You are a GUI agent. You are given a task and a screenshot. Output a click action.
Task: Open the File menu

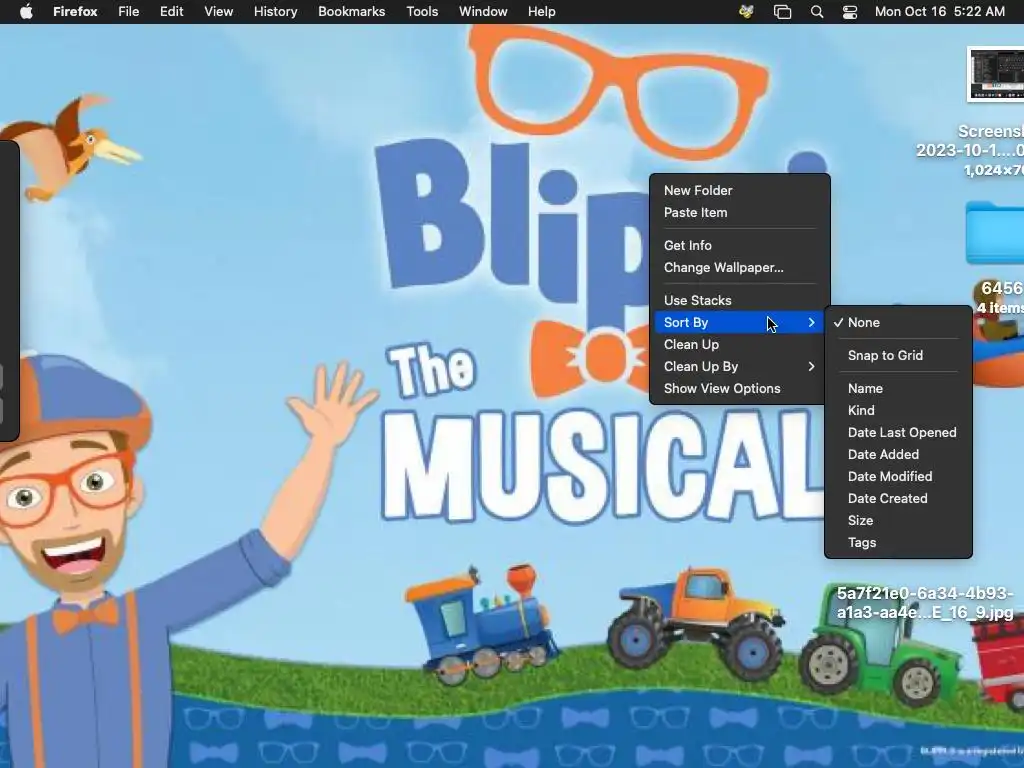129,12
